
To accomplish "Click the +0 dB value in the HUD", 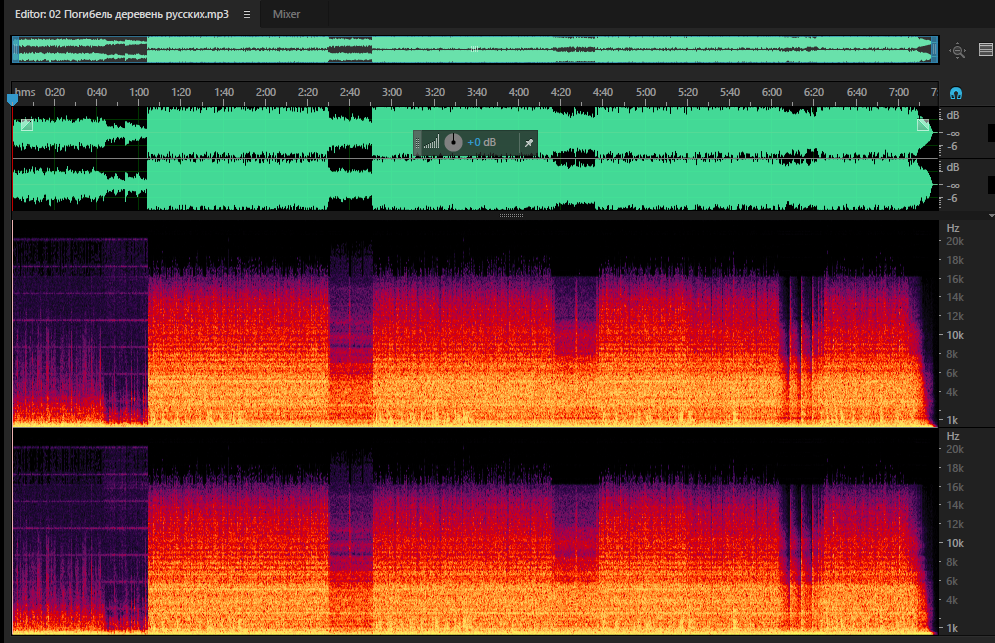I will (x=482, y=142).
